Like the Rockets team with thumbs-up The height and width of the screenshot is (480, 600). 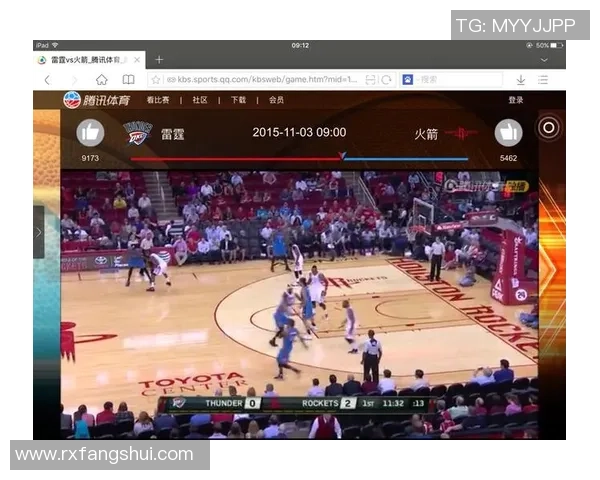508,132
